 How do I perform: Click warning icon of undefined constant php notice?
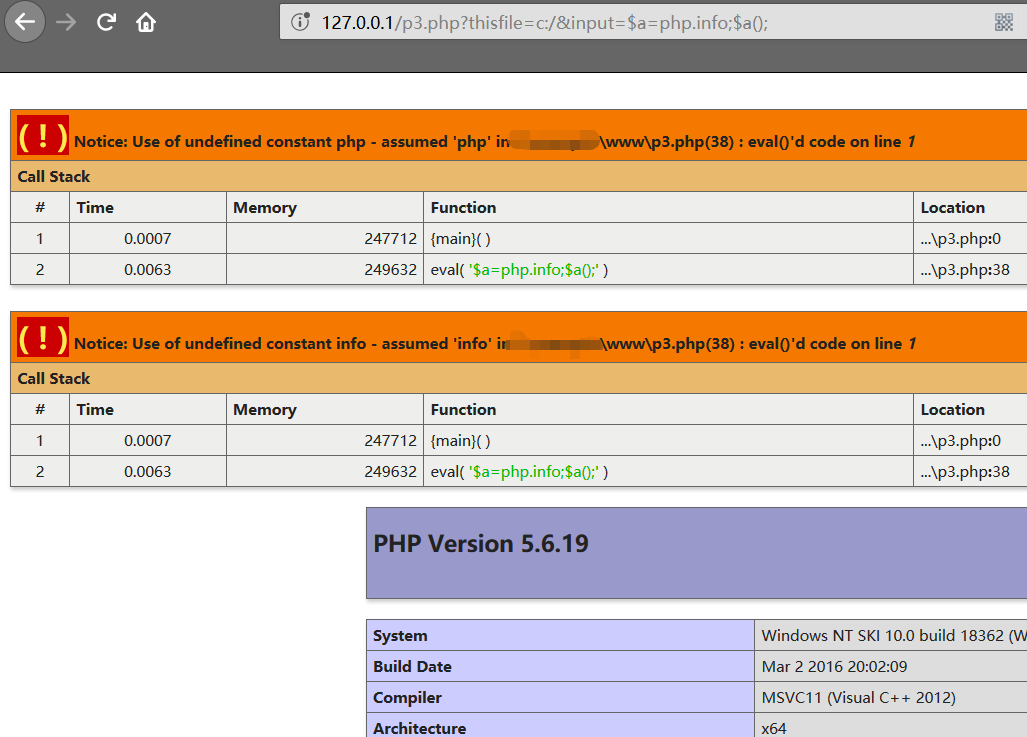point(43,136)
